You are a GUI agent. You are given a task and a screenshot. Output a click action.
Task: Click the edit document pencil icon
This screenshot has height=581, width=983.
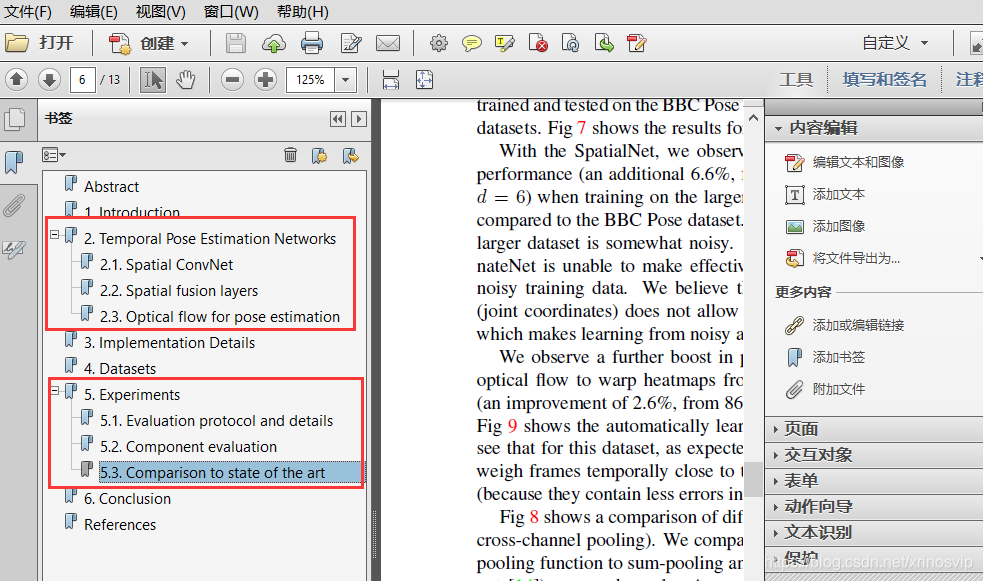tap(350, 43)
